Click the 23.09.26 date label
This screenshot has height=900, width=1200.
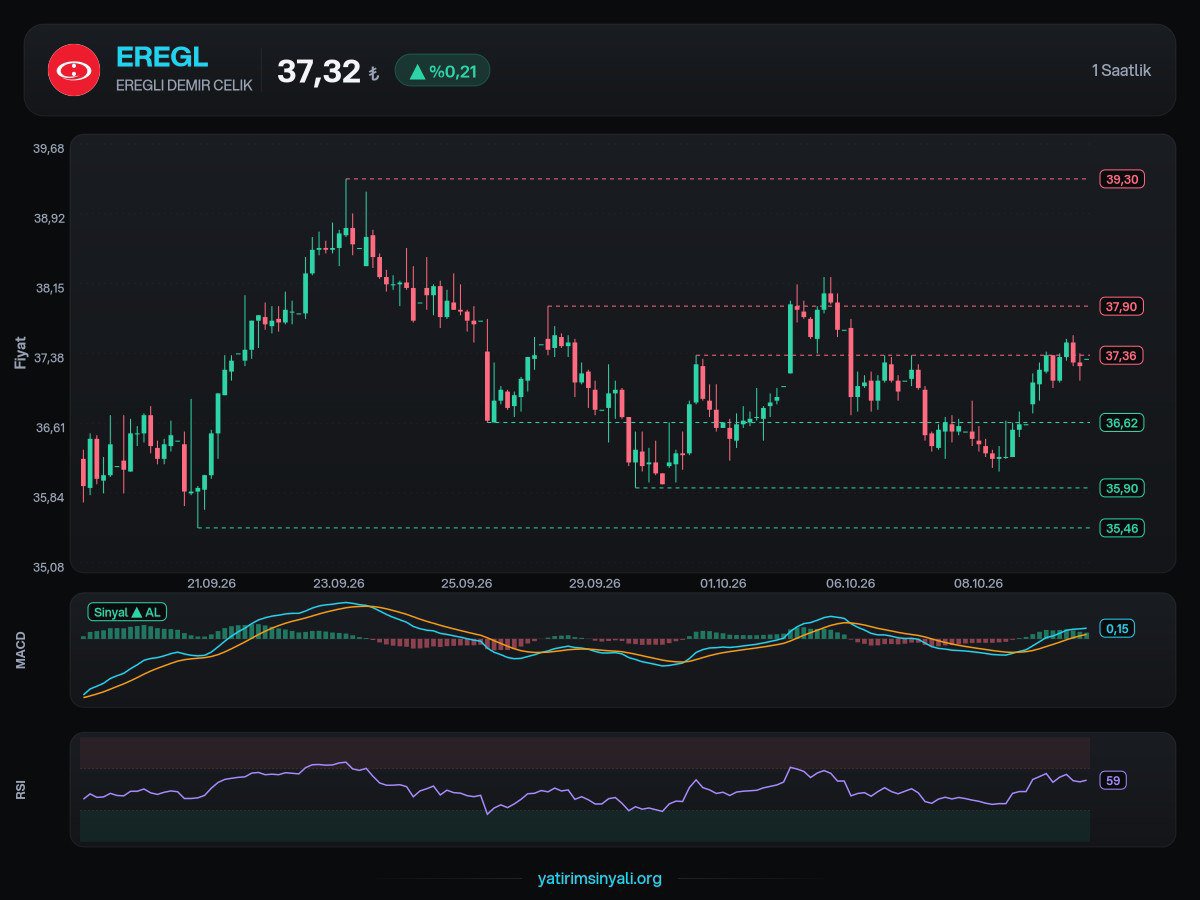click(339, 583)
